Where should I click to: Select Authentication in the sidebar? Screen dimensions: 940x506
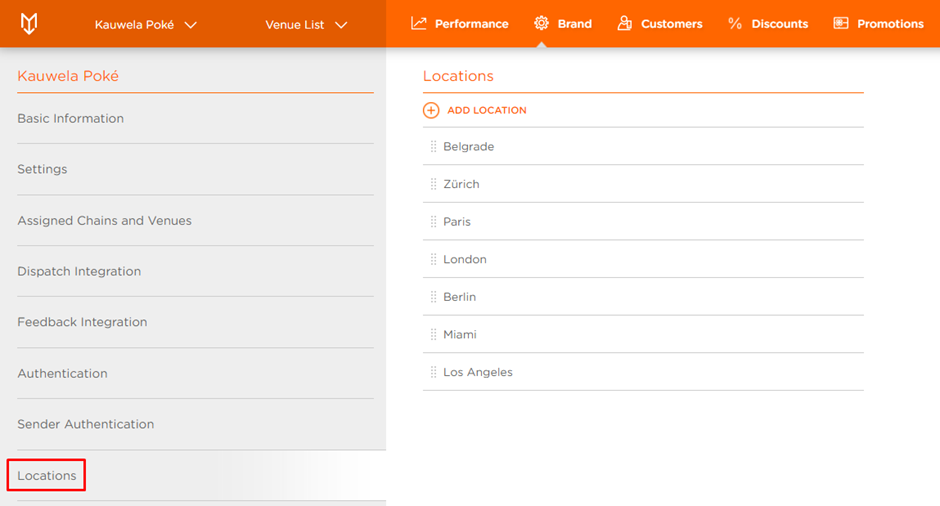pos(195,373)
